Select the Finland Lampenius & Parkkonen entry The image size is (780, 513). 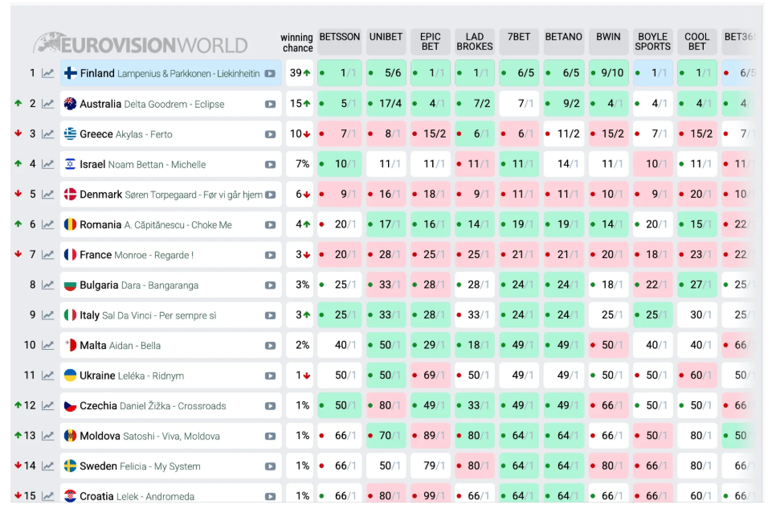click(171, 74)
